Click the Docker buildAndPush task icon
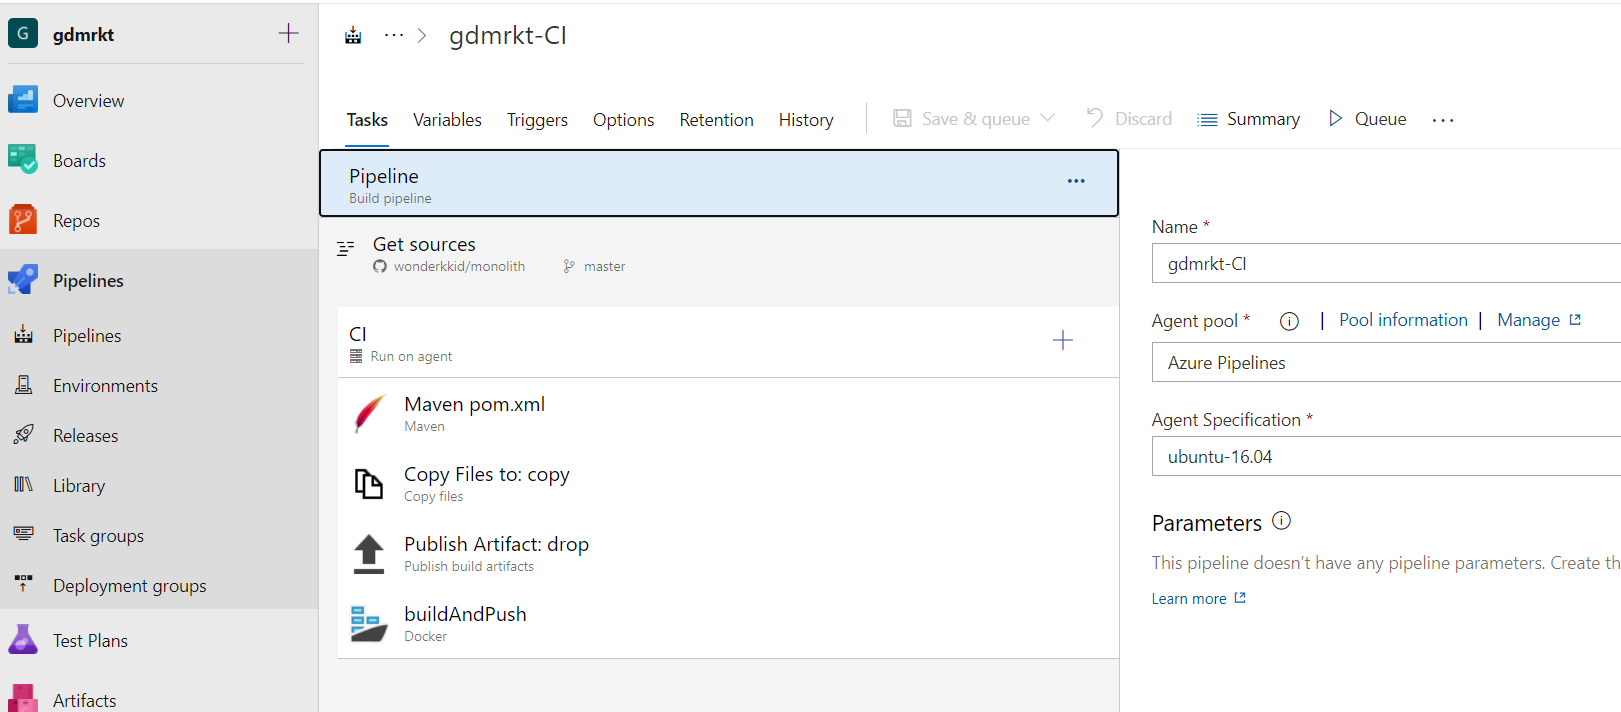Image resolution: width=1621 pixels, height=712 pixels. [x=369, y=623]
